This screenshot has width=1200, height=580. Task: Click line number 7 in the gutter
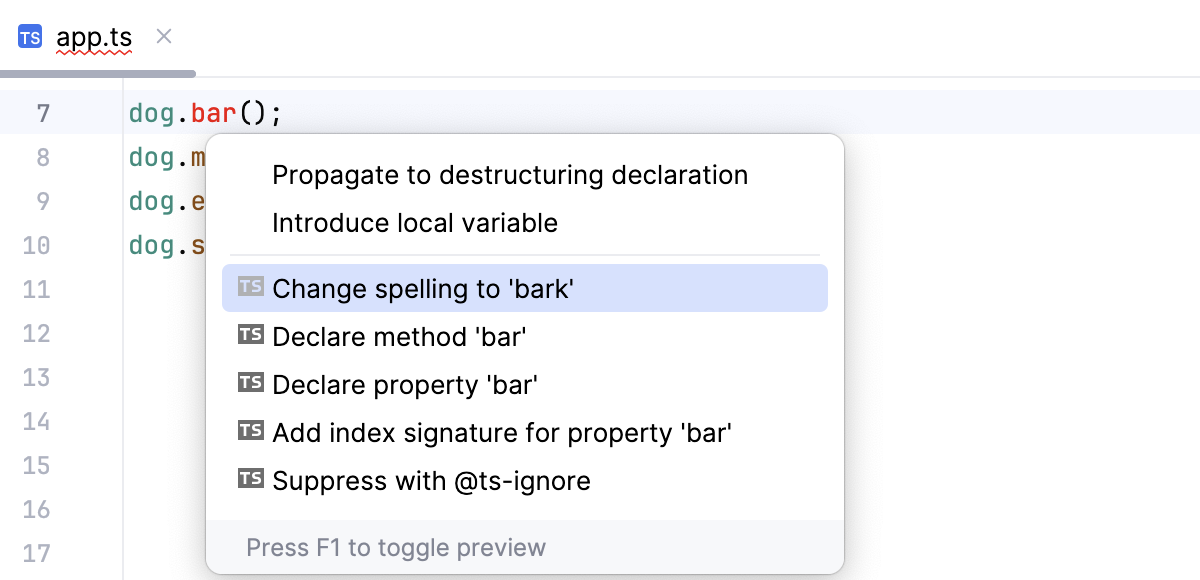click(43, 113)
